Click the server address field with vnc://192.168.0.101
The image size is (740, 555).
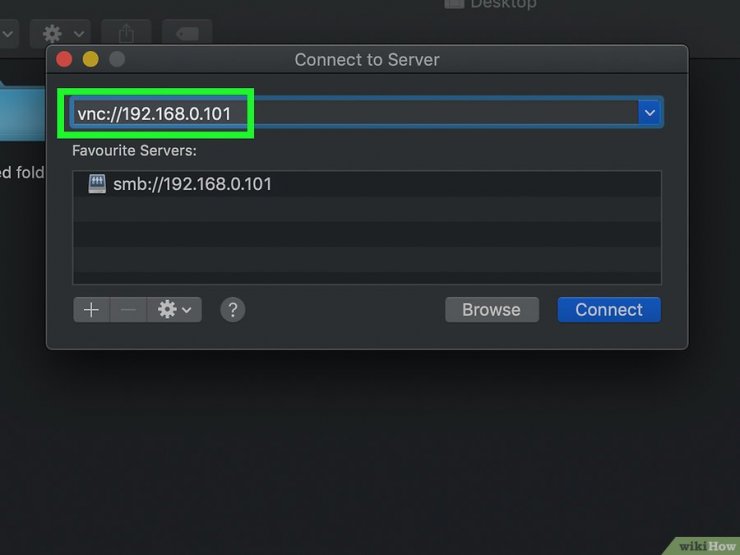tap(350, 113)
